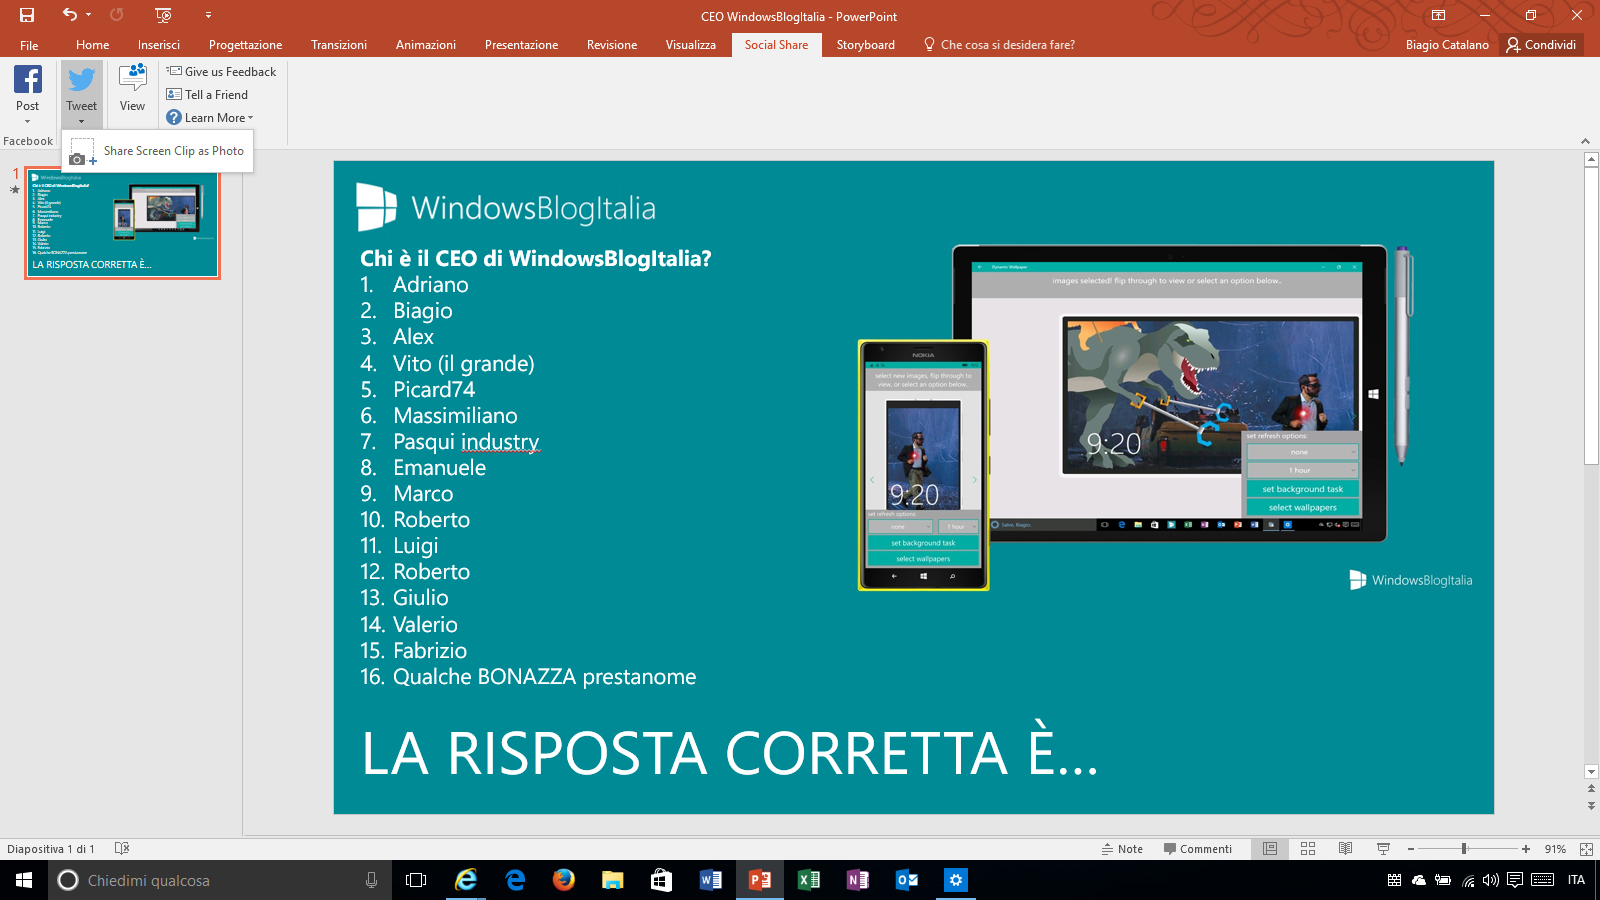This screenshot has width=1600, height=900.
Task: Fit slide to current window icon
Action: pyautogui.click(x=1586, y=849)
